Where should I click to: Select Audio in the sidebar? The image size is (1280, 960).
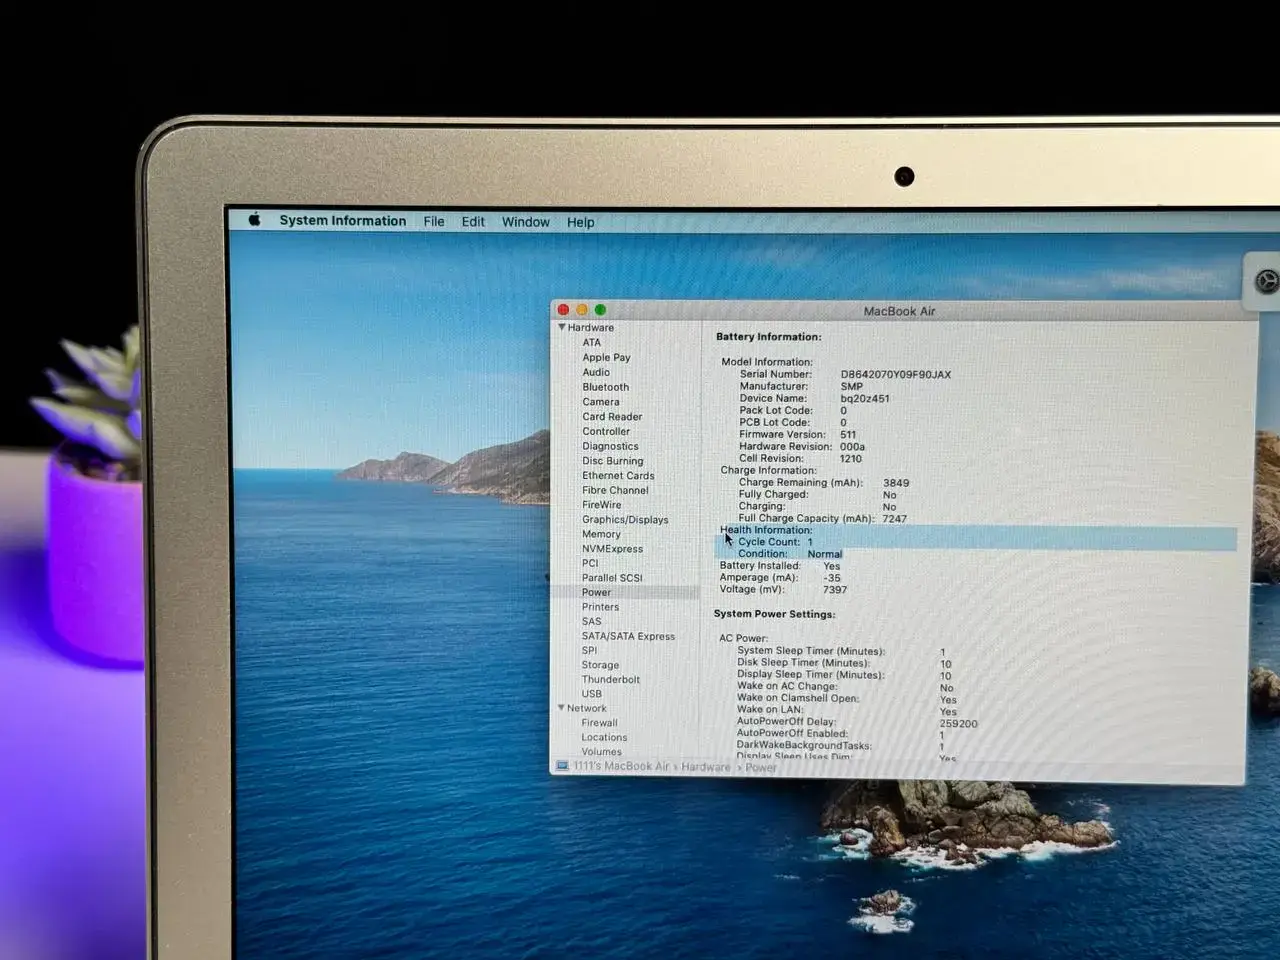click(x=596, y=372)
